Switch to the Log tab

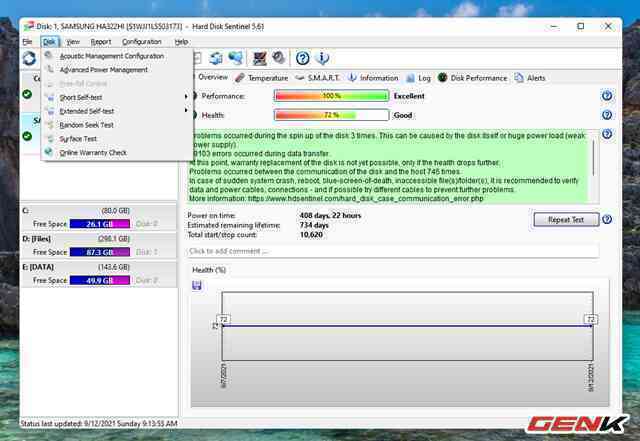[419, 78]
